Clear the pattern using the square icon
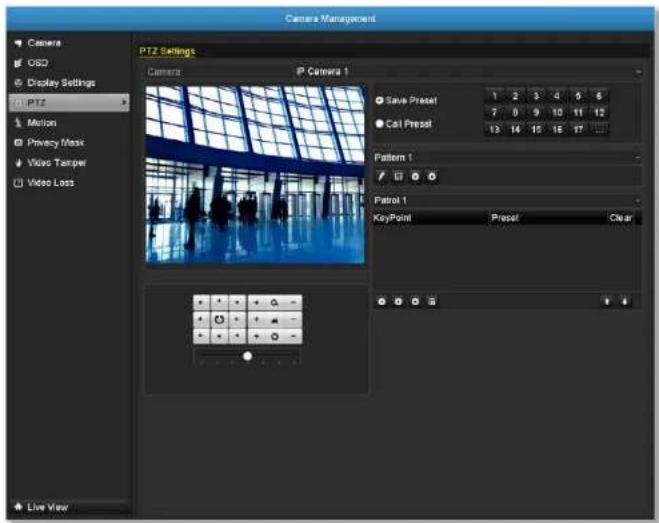659x523 pixels. 398,176
